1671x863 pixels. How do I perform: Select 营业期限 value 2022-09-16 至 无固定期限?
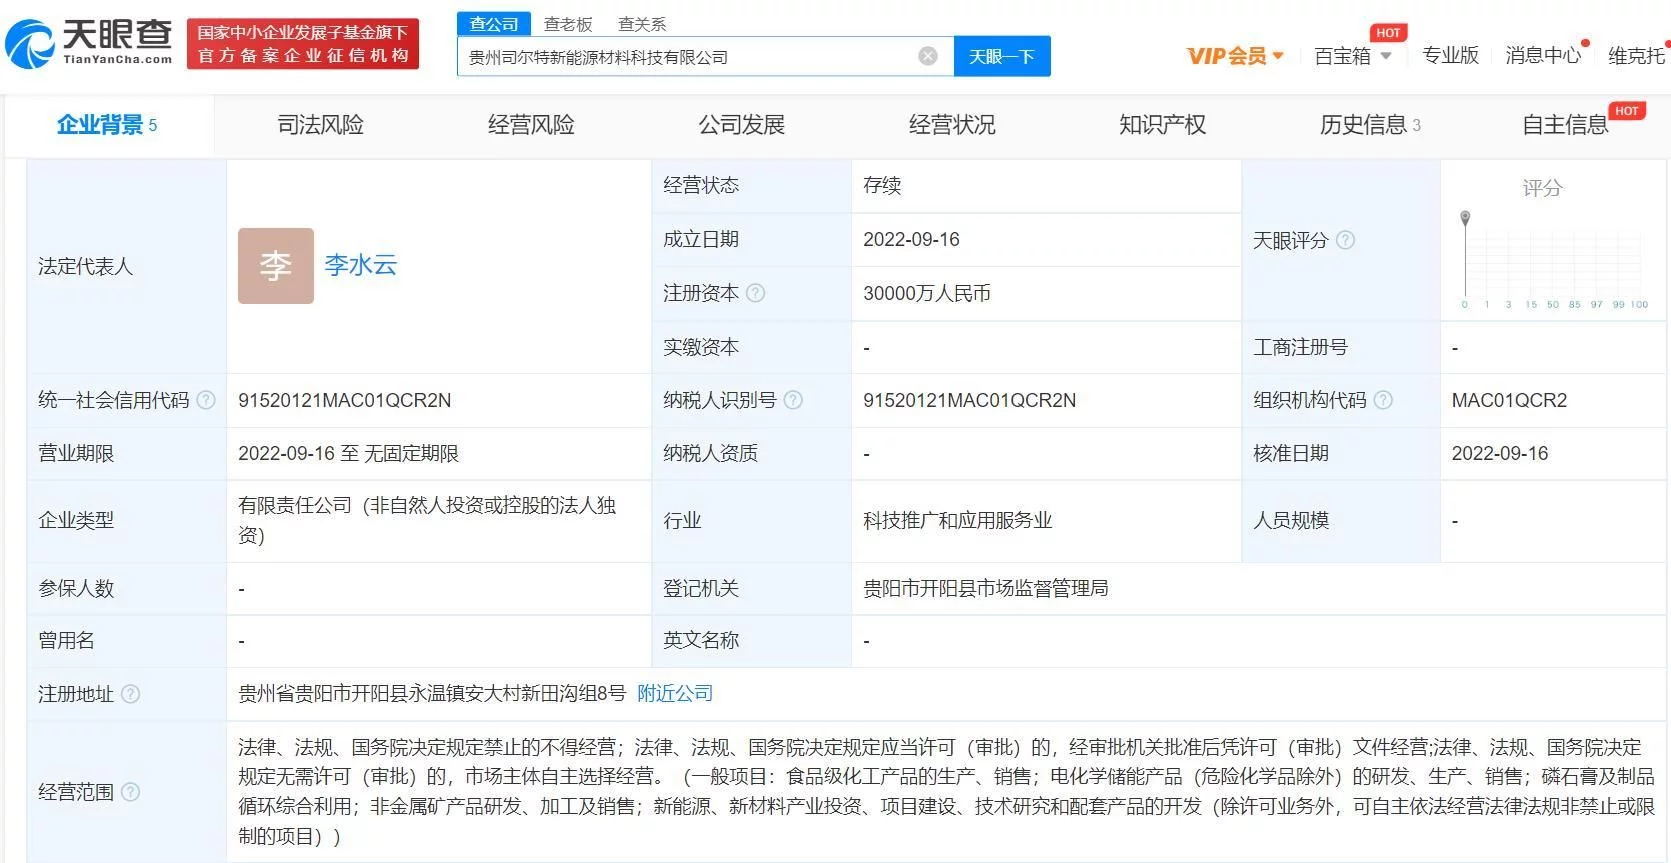point(348,453)
